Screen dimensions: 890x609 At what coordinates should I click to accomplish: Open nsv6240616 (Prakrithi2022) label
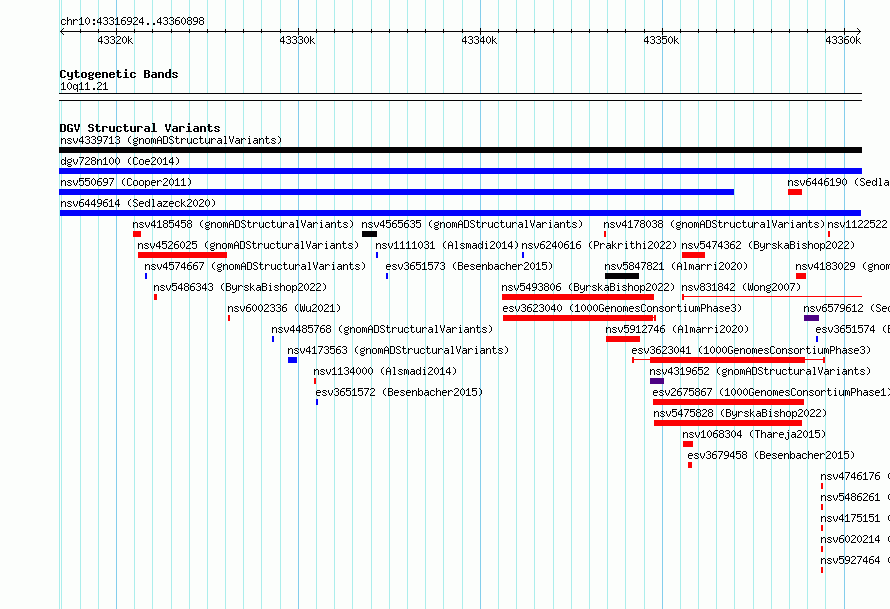point(599,245)
